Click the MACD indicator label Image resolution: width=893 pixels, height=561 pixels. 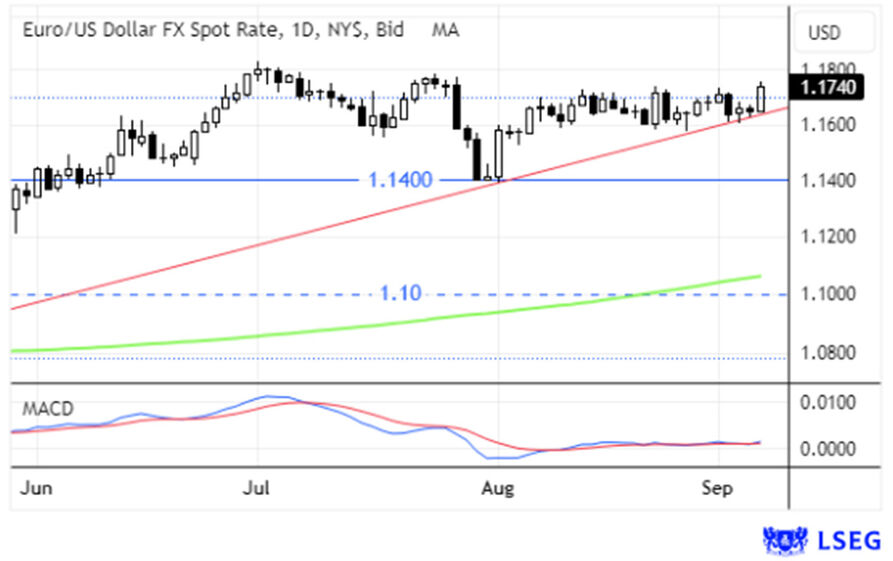click(x=48, y=409)
